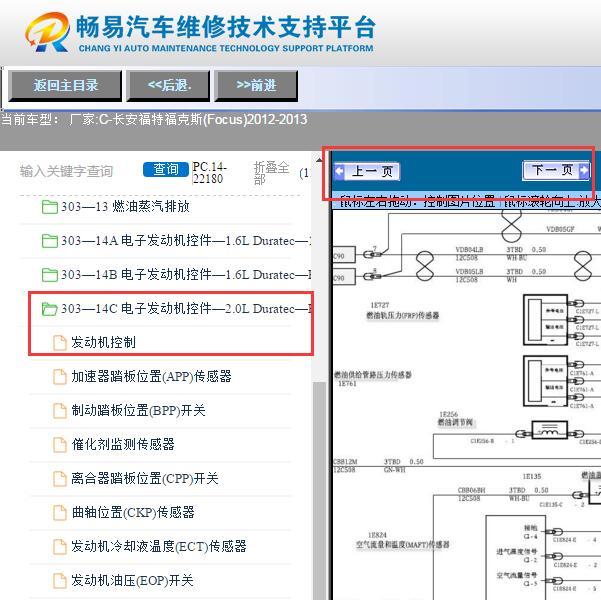This screenshot has height=600, width=601.
Task: Click the 当前车型 vehicle model text
Action: pyautogui.click(x=154, y=120)
